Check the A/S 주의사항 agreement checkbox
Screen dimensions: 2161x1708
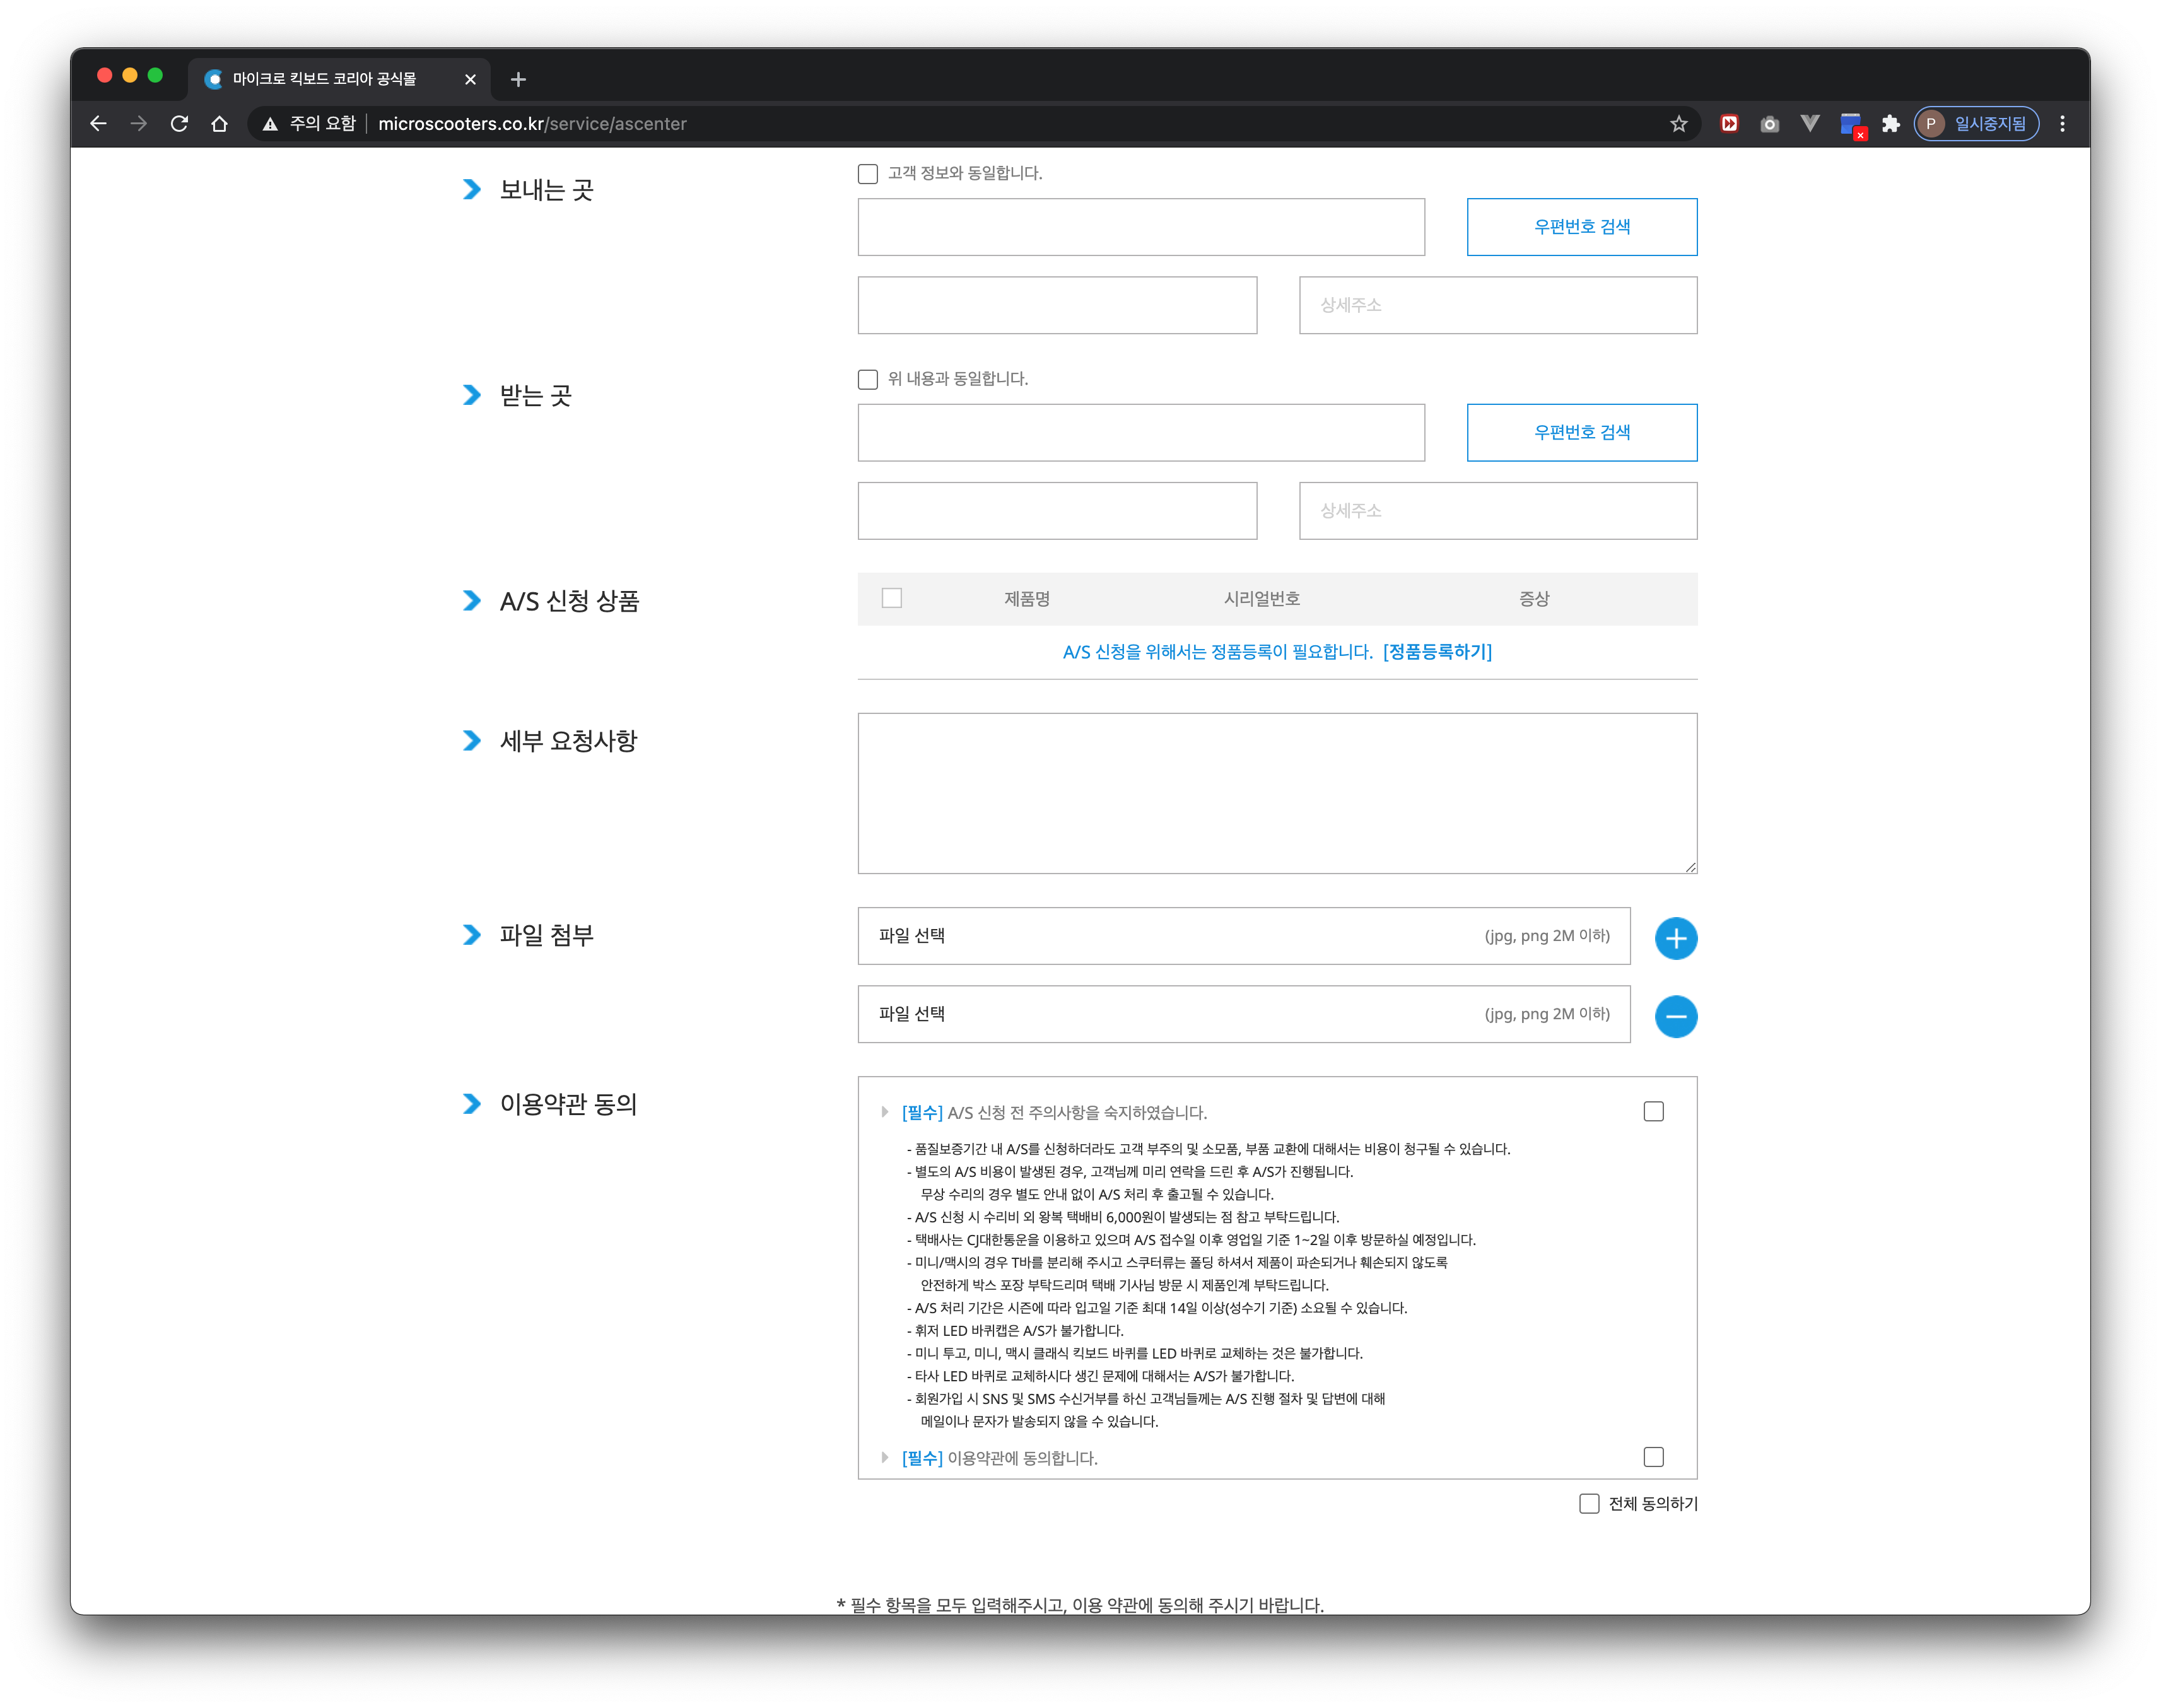1653,1112
